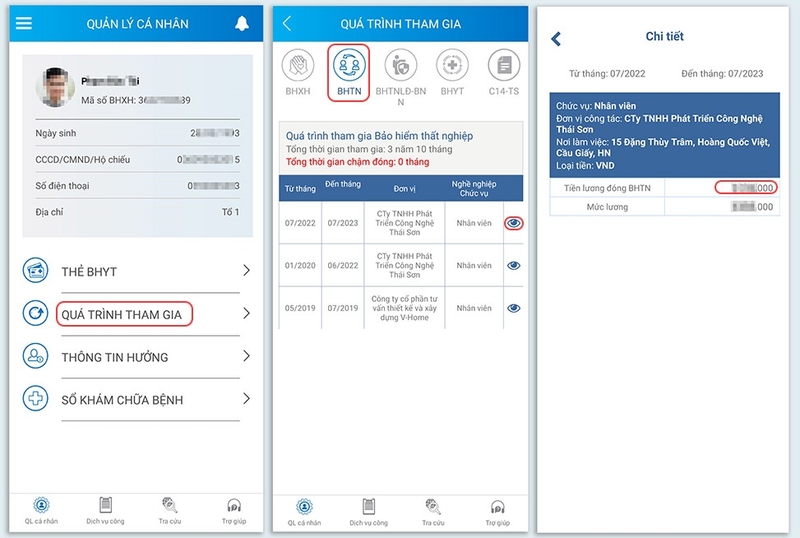The width and height of the screenshot is (800, 538).
Task: Expand the Sổ khám chữa bệnh chevron
Action: (246, 398)
